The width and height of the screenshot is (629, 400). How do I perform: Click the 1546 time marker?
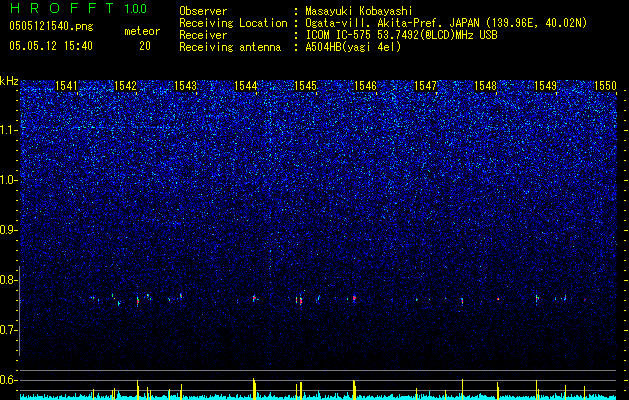pos(365,86)
